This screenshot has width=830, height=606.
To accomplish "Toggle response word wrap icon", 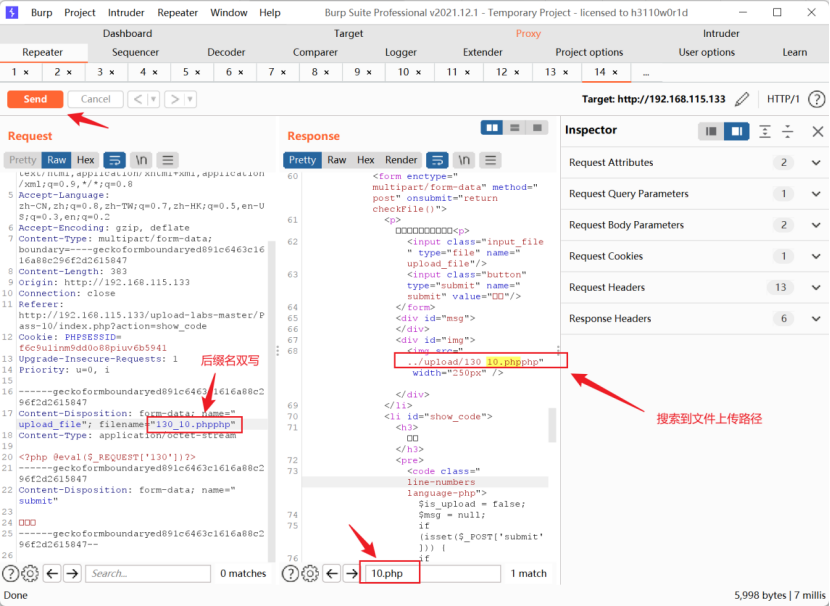I will [437, 160].
